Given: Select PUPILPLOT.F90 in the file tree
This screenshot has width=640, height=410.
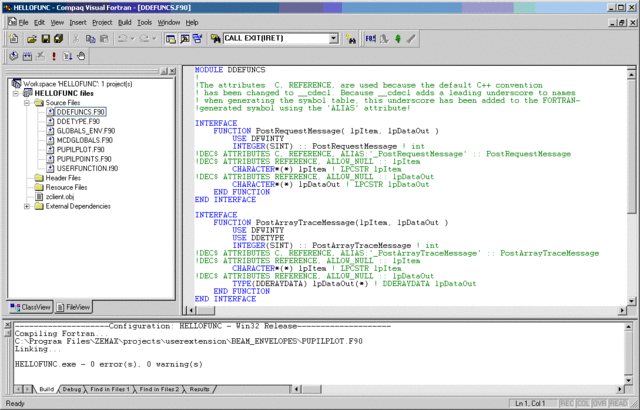Looking at the screenshot, I should (80, 150).
